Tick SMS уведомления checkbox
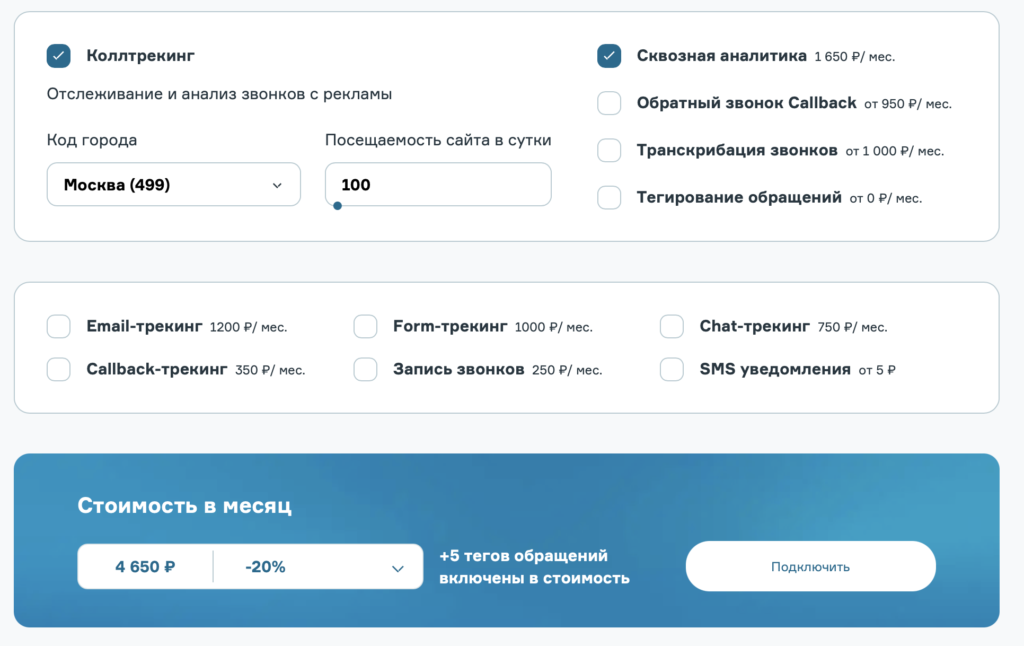 [672, 369]
